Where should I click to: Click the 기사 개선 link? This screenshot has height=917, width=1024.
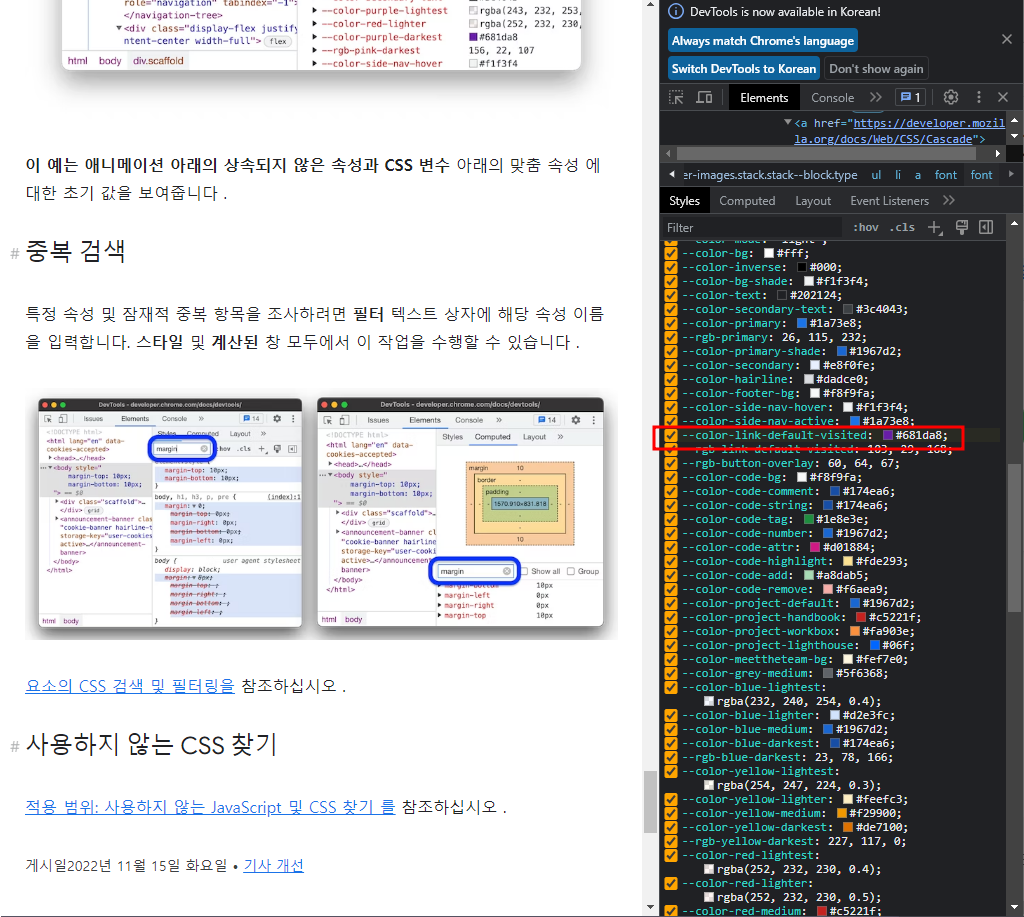tap(274, 865)
